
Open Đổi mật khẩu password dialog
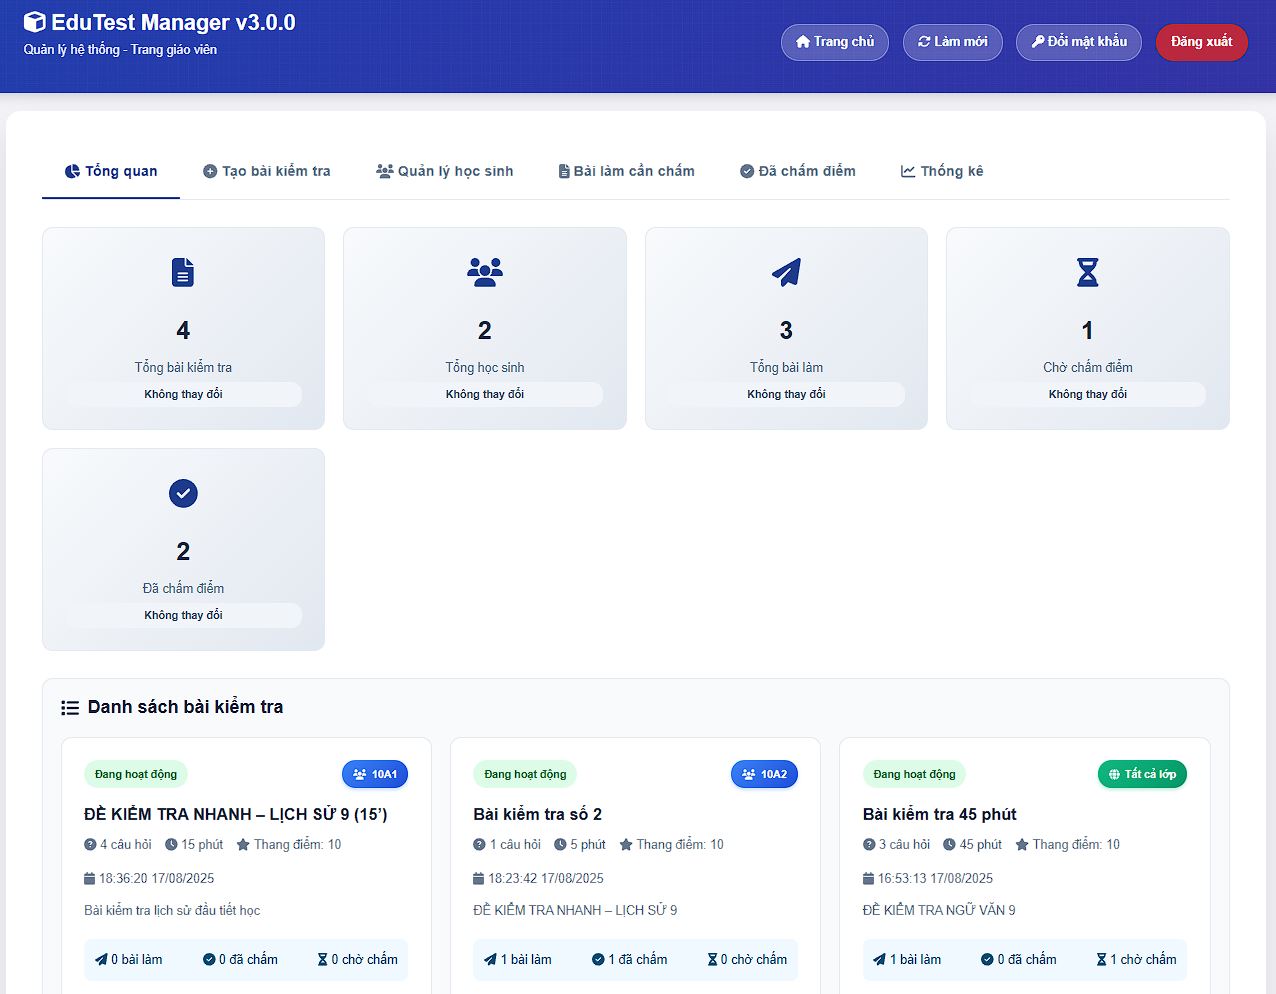pos(1079,42)
